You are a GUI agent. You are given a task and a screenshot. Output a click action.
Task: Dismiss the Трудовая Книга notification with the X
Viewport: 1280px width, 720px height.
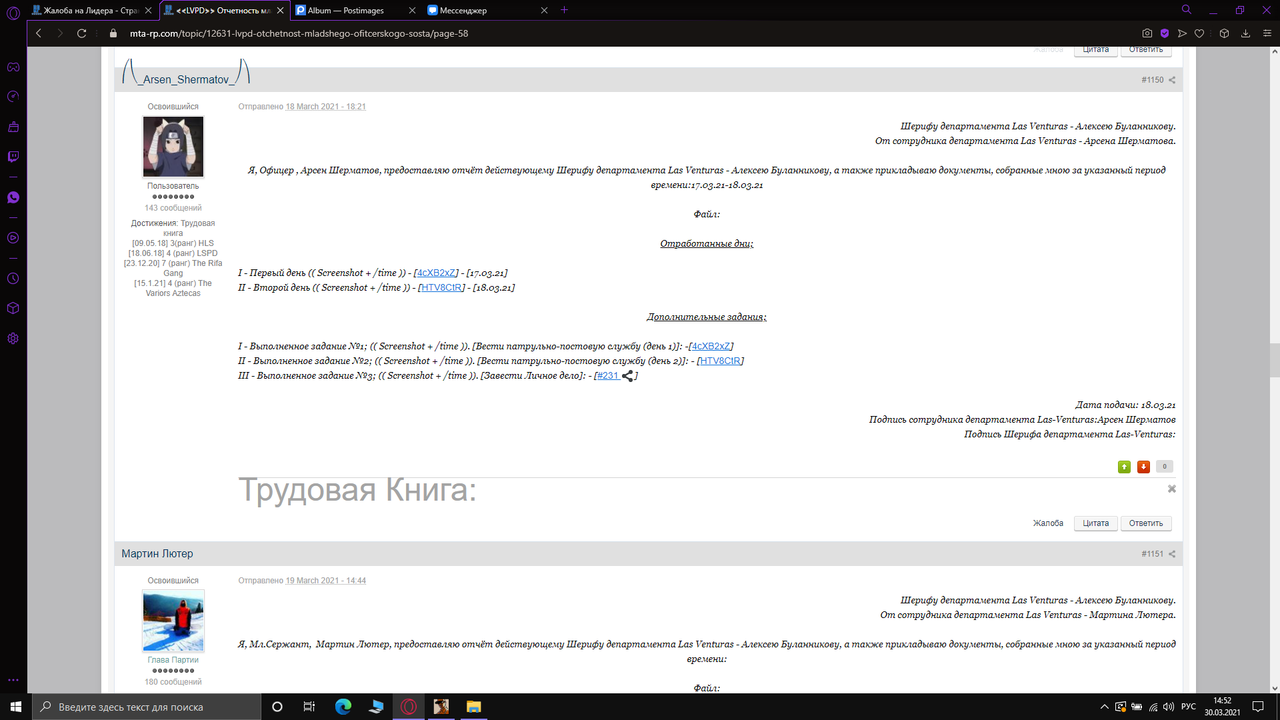coord(1171,488)
